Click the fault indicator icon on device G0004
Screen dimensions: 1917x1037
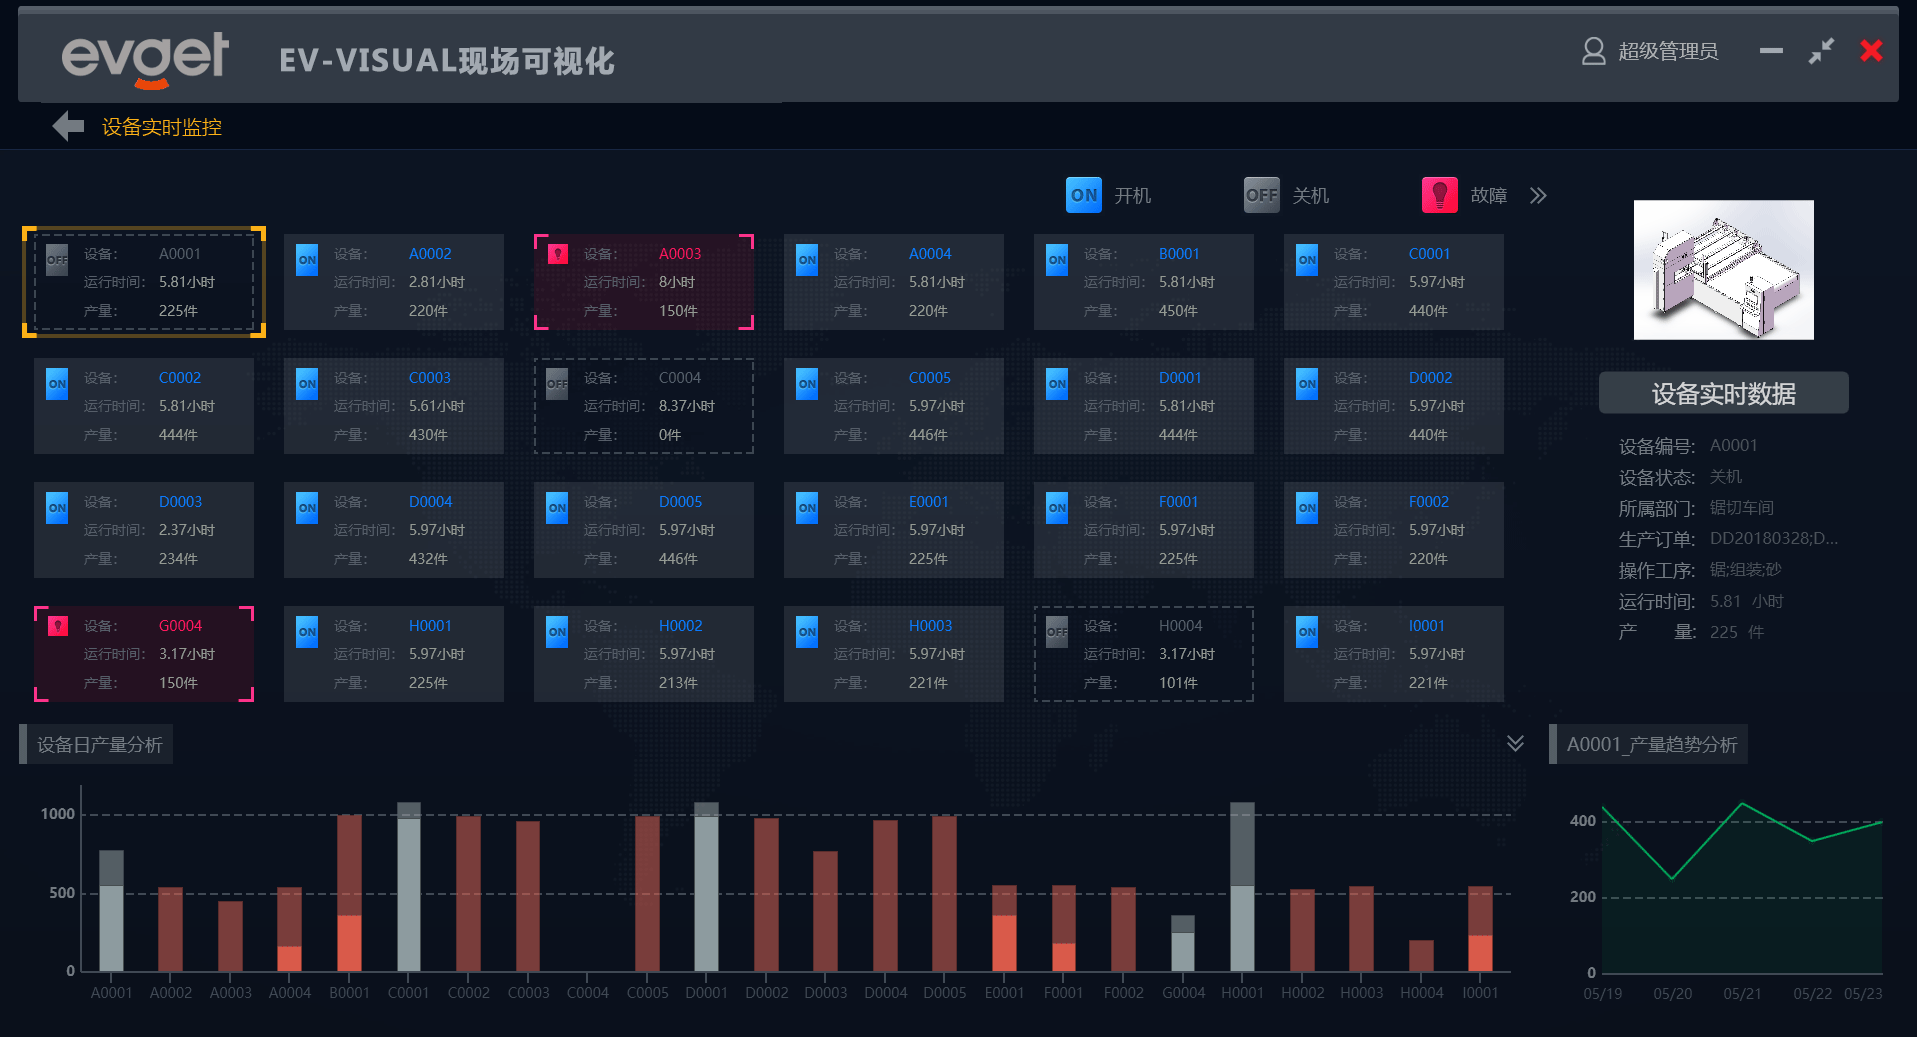coord(57,625)
